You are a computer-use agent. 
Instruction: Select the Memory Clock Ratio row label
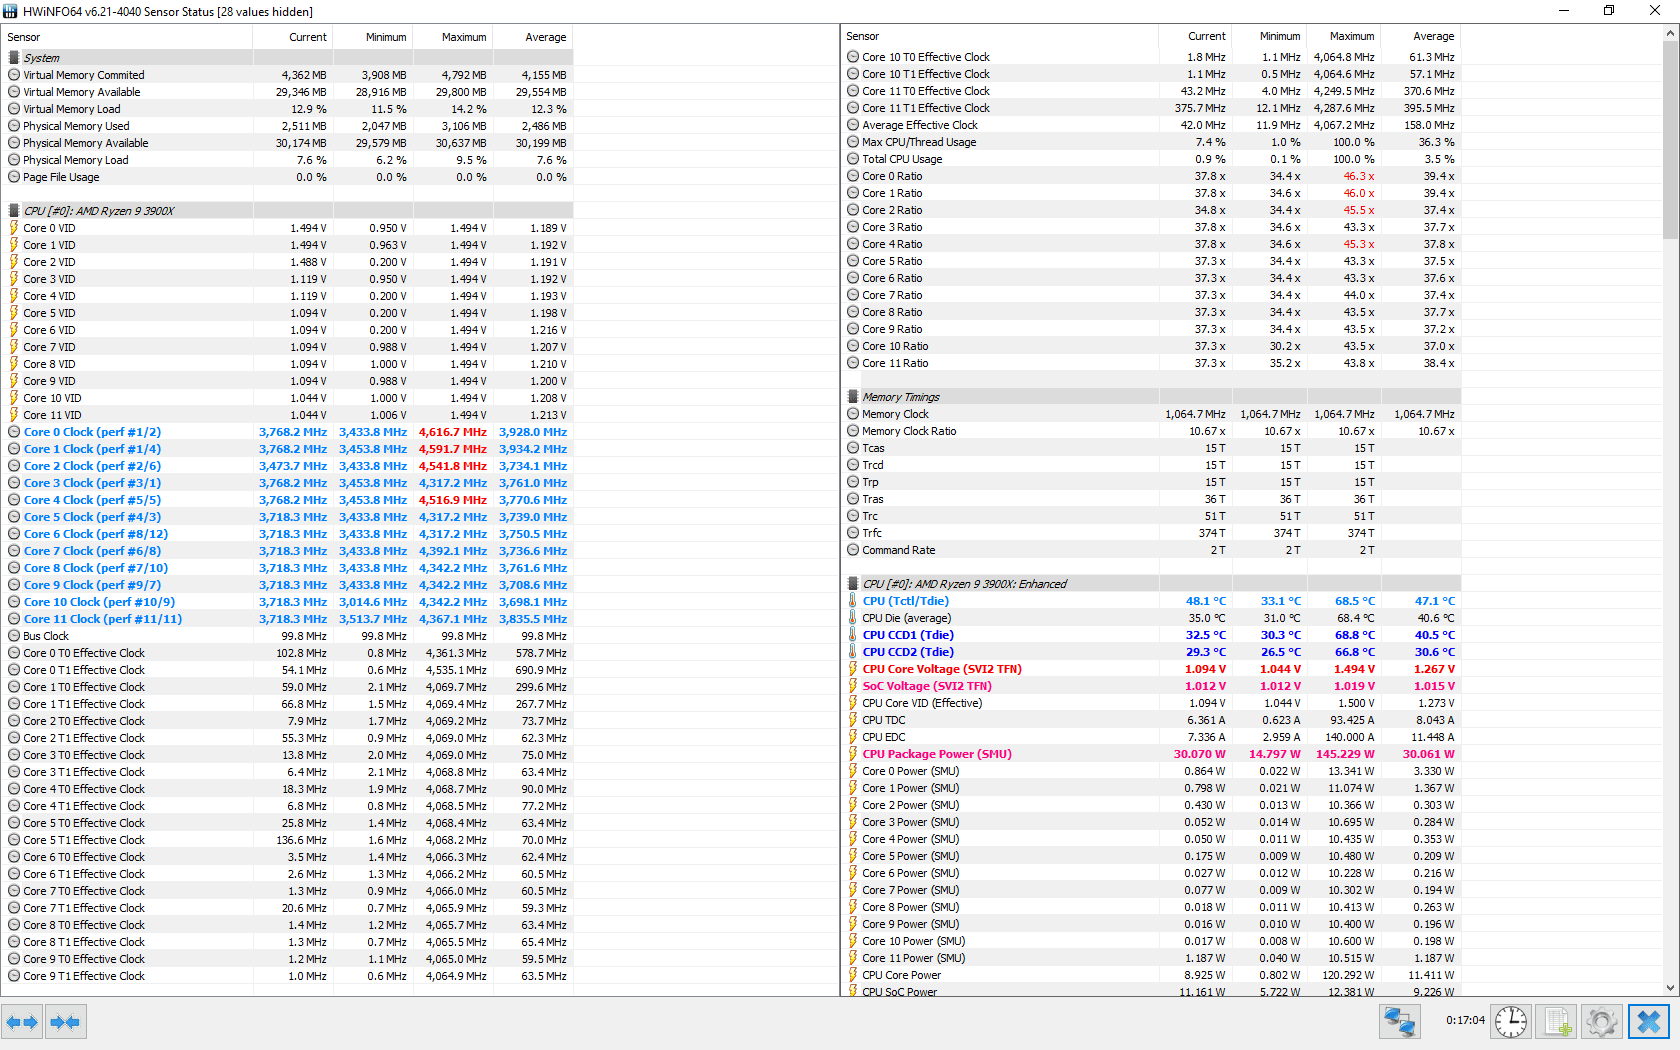pyautogui.click(x=909, y=431)
